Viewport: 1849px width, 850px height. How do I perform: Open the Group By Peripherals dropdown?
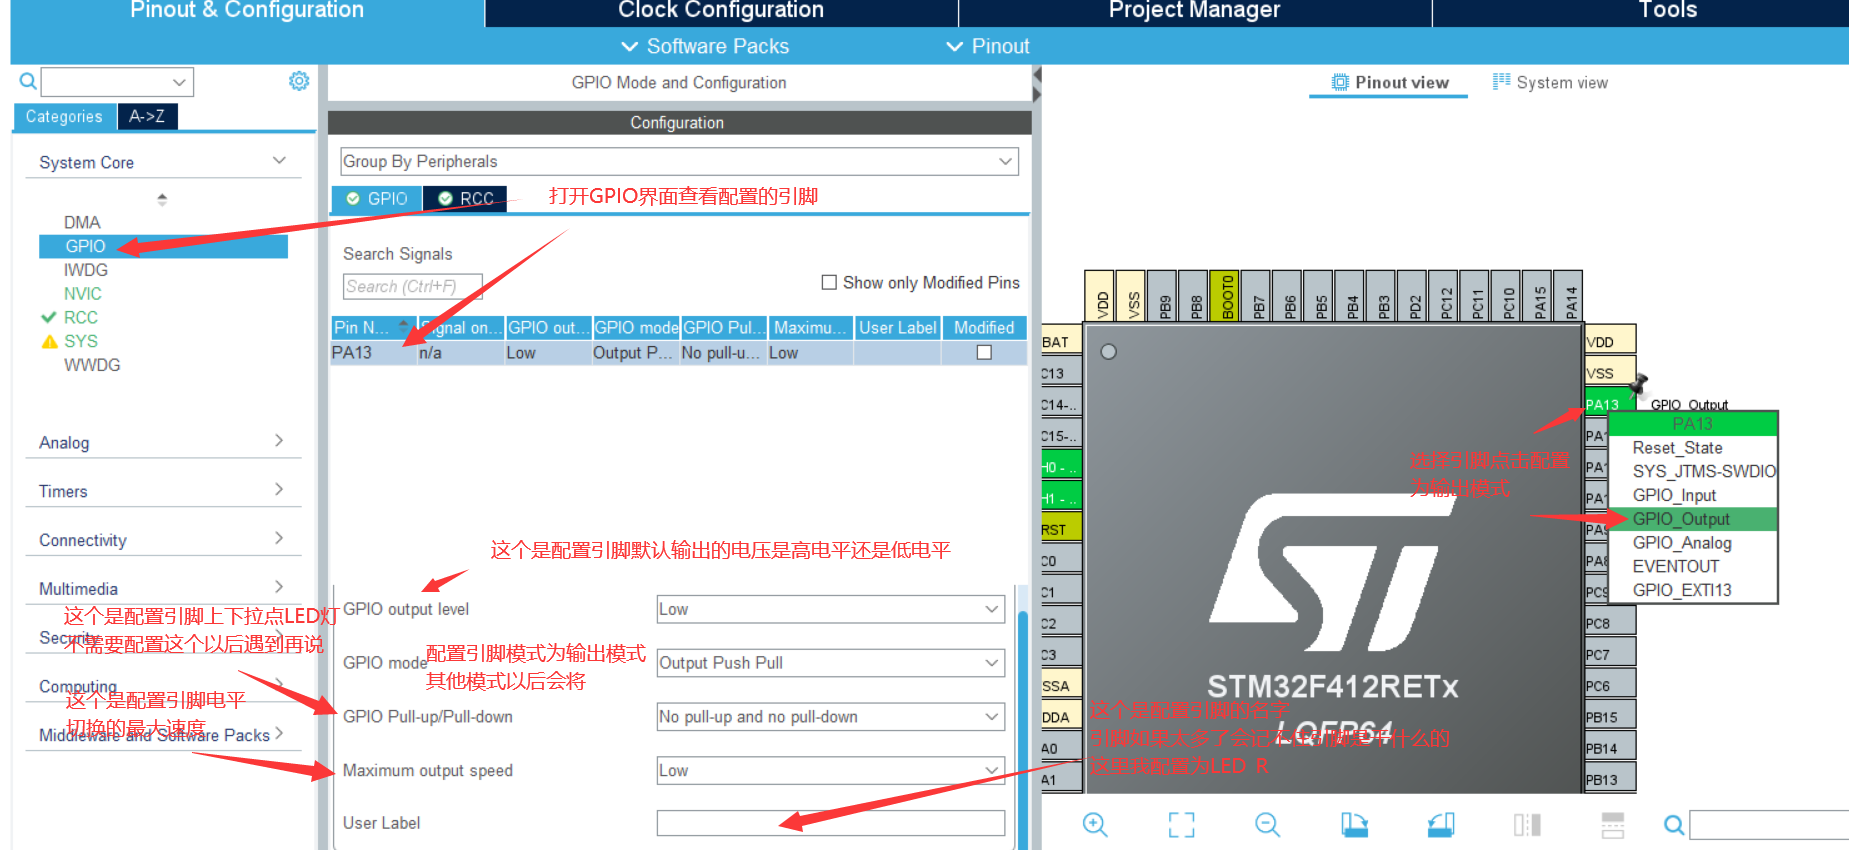tap(678, 162)
